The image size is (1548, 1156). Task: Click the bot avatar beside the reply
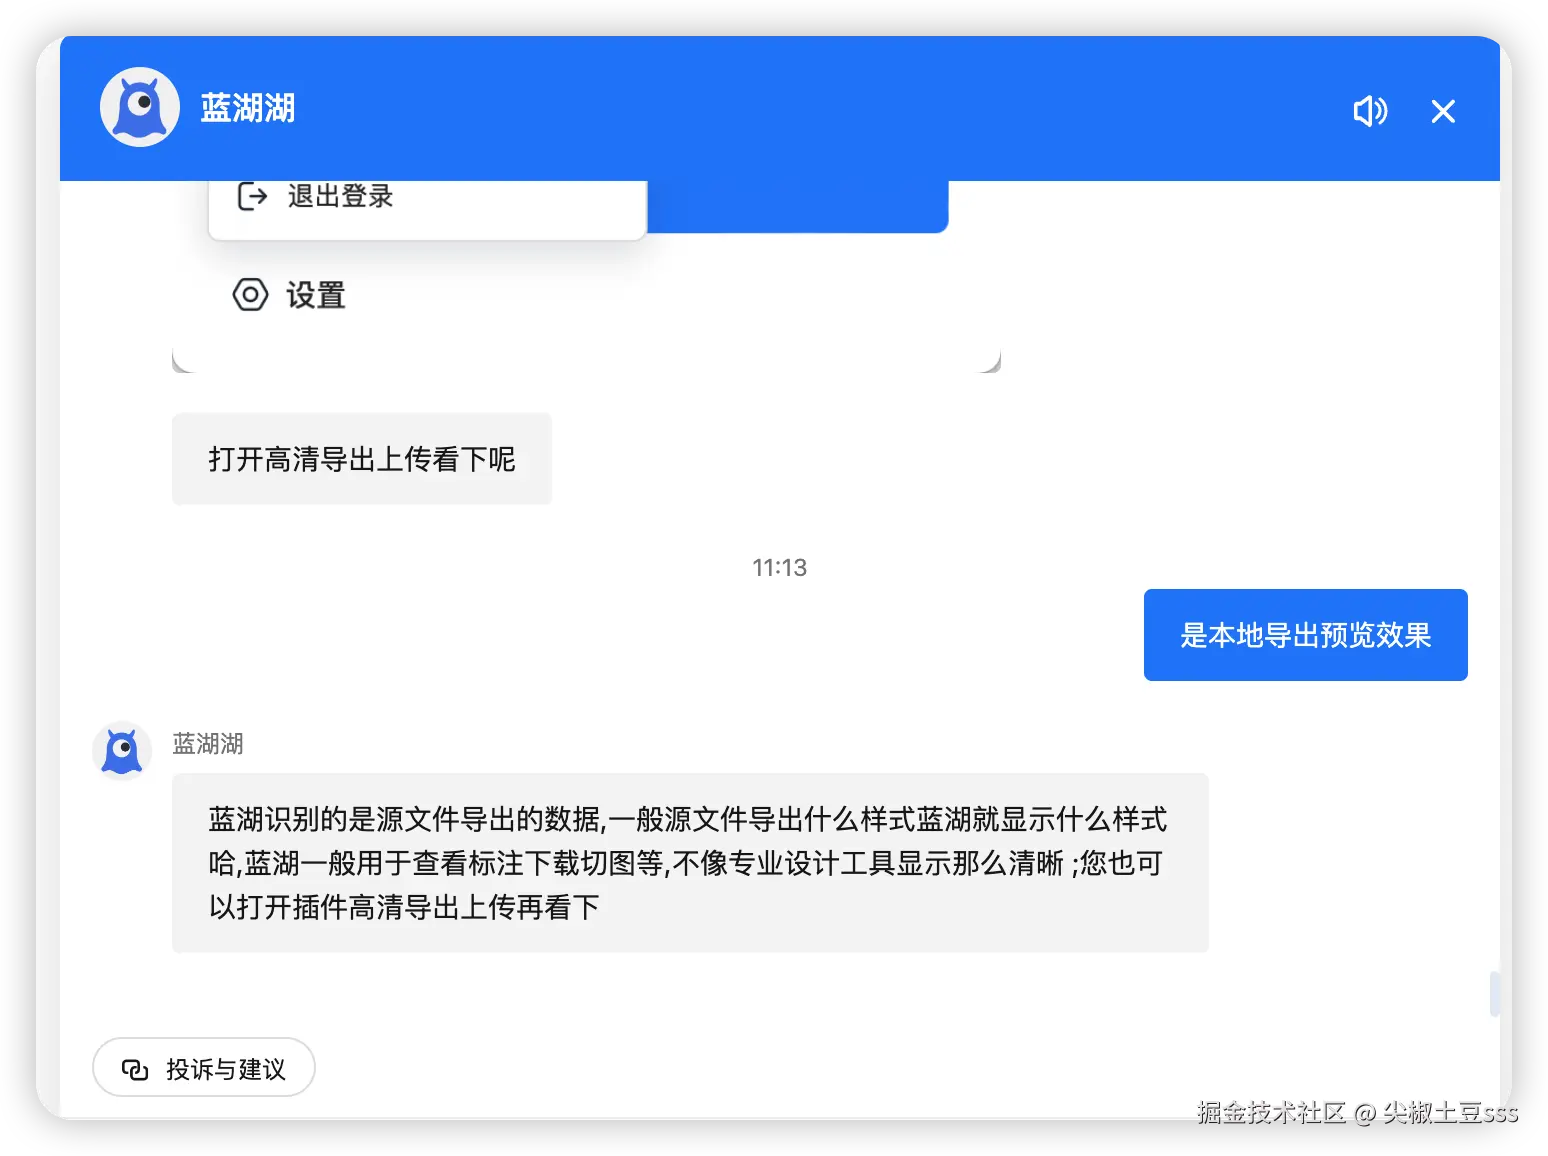122,751
